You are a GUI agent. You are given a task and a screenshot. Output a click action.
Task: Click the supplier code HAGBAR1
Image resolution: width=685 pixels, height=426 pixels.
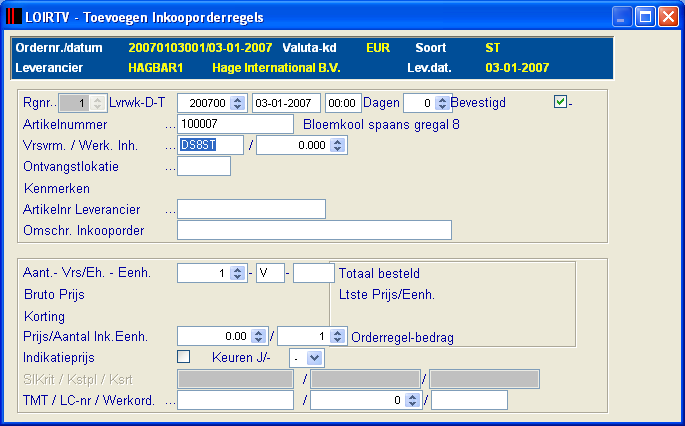tap(156, 68)
